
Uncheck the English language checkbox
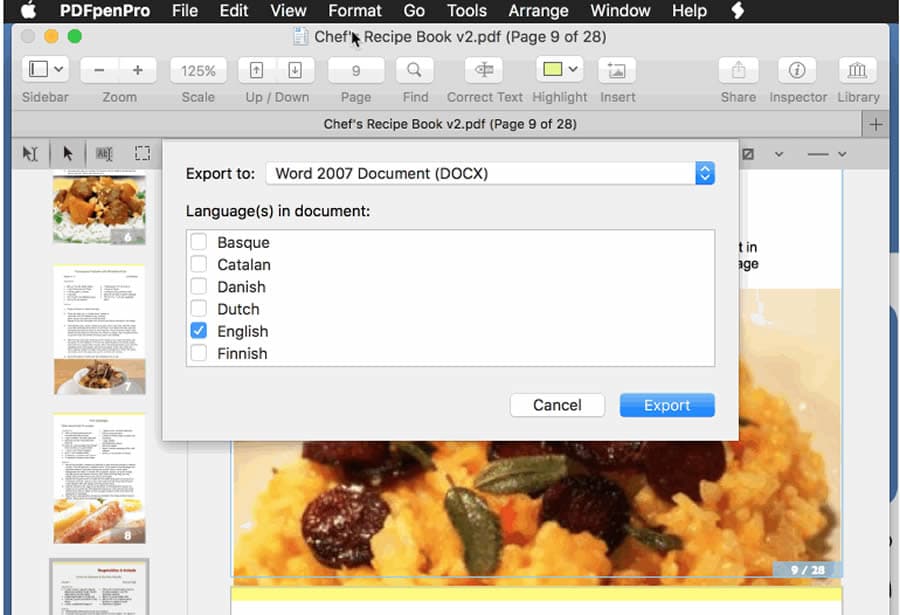pos(199,331)
